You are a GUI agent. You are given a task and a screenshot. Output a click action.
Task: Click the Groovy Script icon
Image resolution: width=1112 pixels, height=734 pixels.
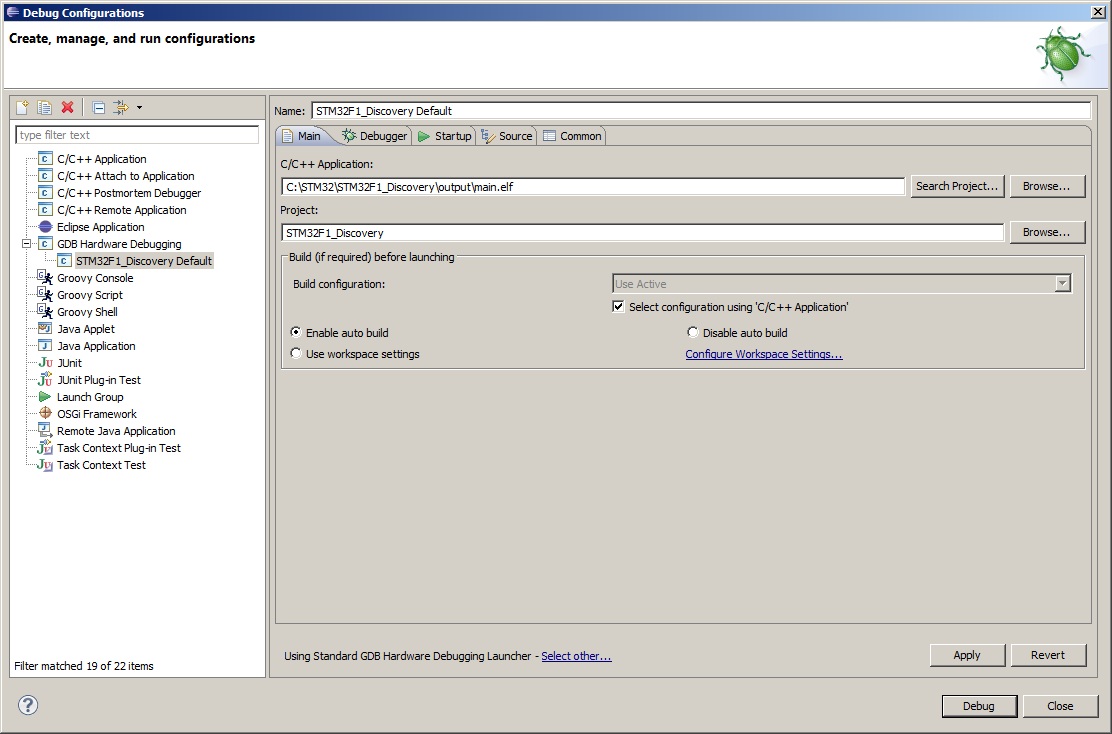(45, 294)
